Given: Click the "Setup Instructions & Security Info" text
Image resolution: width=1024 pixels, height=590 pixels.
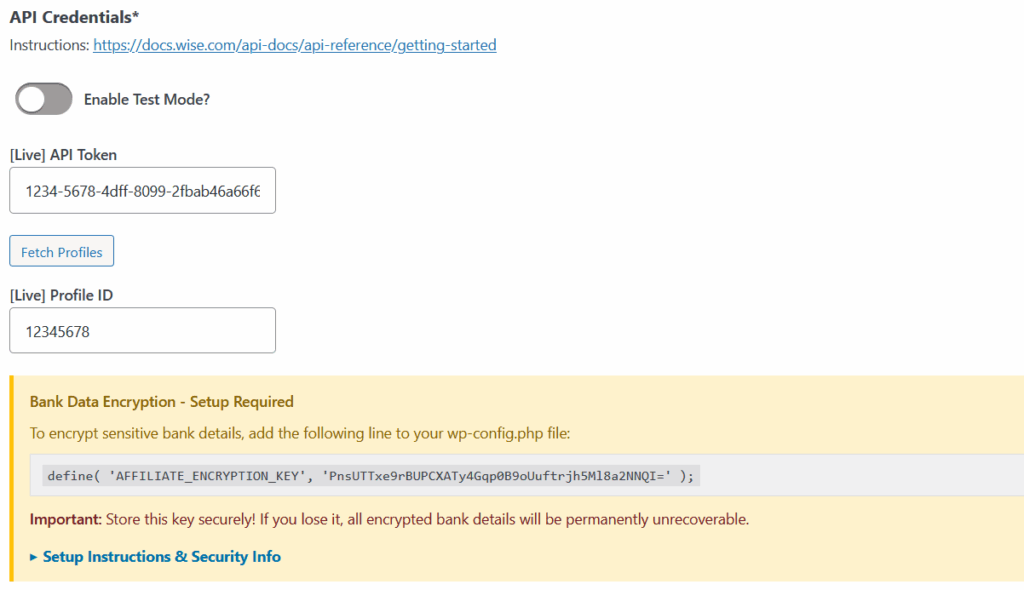Looking at the screenshot, I should (x=162, y=557).
